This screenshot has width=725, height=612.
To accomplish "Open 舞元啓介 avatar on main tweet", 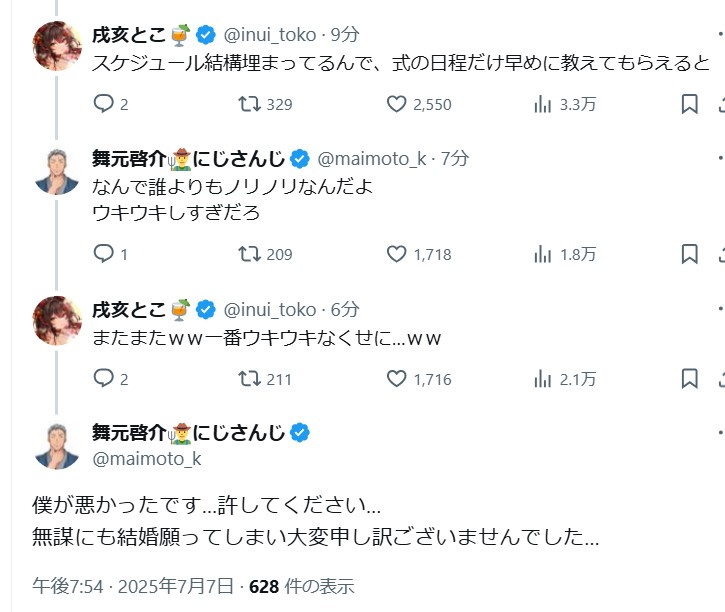I will click(56, 446).
